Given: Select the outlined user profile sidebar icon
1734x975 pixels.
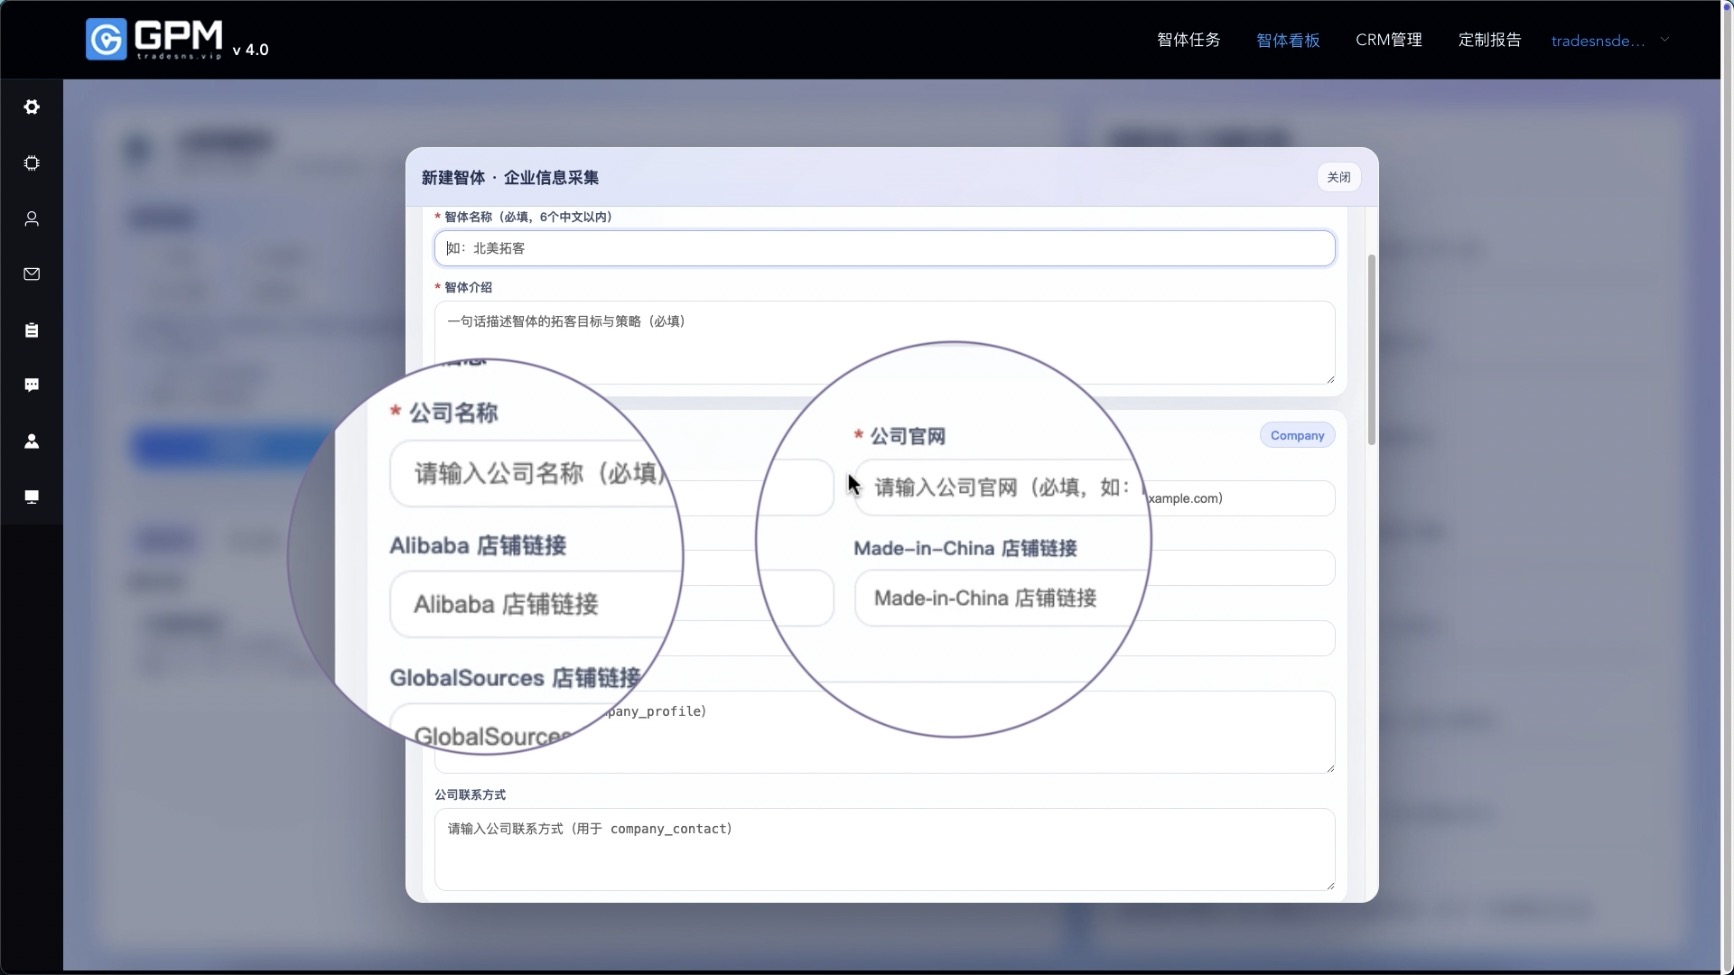Looking at the screenshot, I should (32, 219).
